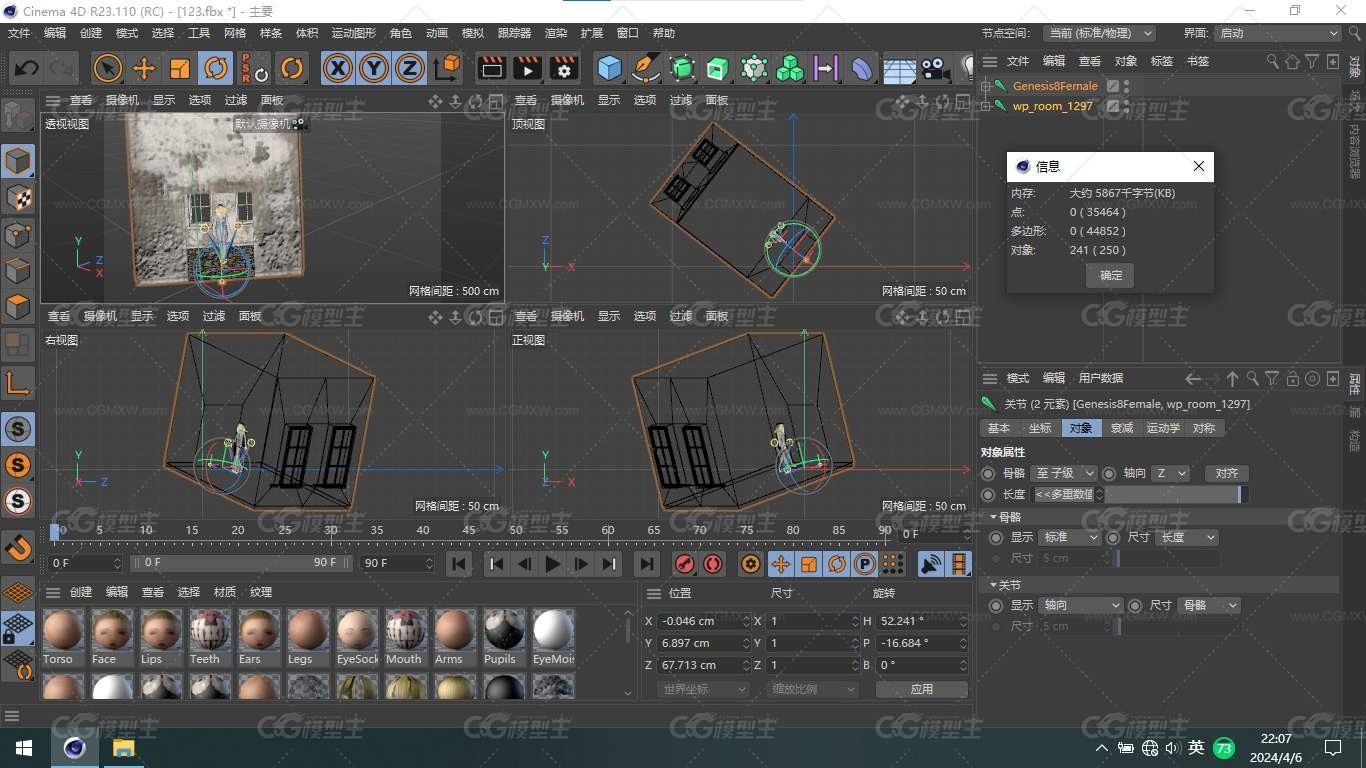Open Edit Render Settings icon
Viewport: 1366px width, 768px height.
564,68
